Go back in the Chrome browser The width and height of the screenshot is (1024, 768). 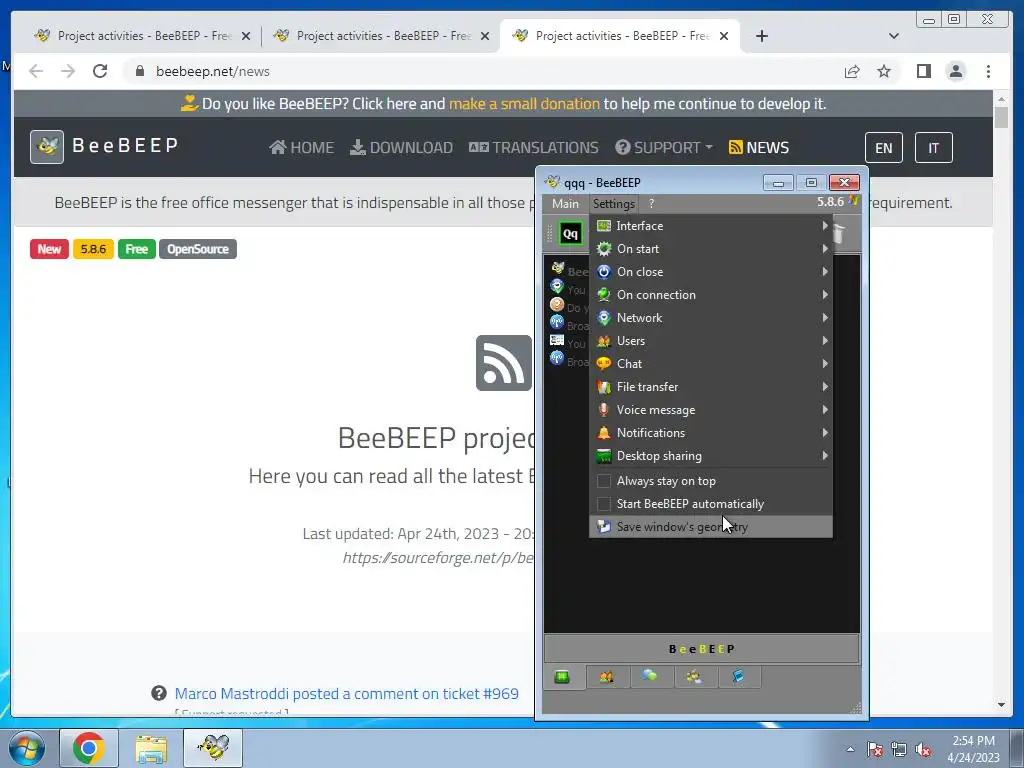36,71
